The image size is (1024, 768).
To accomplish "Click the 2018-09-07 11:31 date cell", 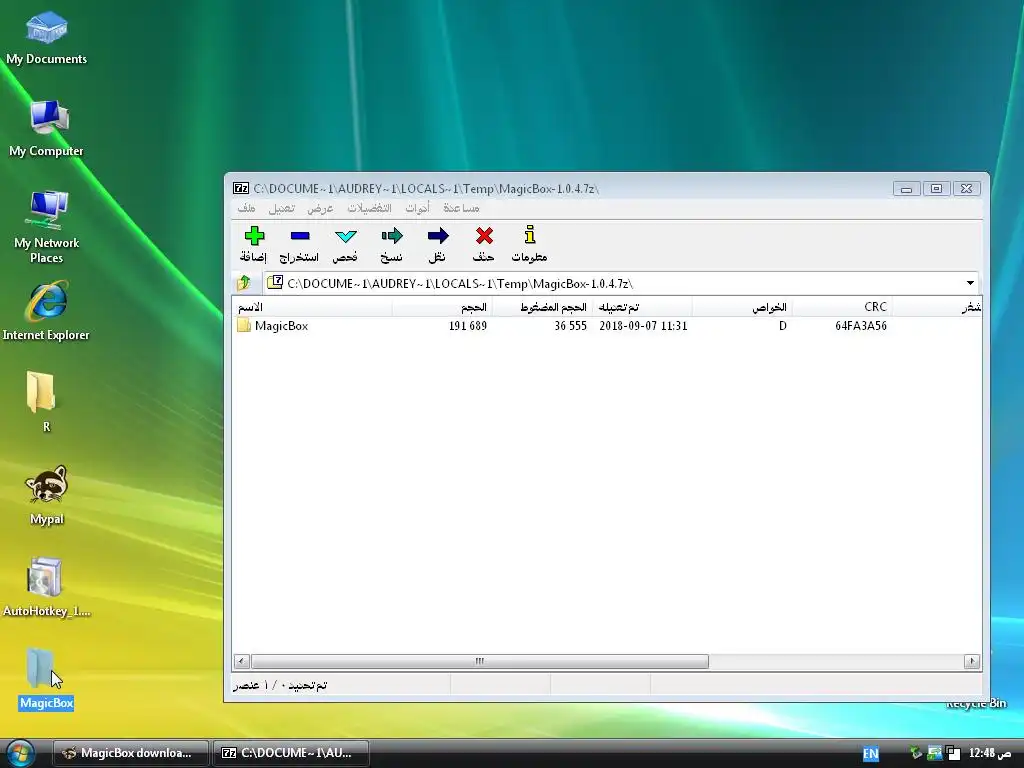I will pyautogui.click(x=643, y=326).
